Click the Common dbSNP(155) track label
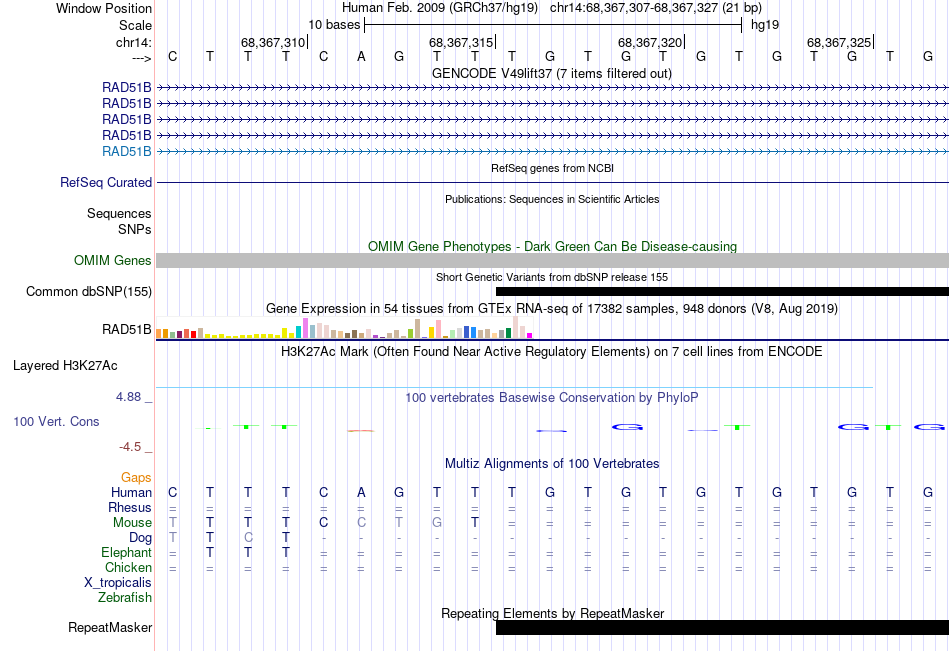Screen dimensions: 950x651 pos(89,292)
